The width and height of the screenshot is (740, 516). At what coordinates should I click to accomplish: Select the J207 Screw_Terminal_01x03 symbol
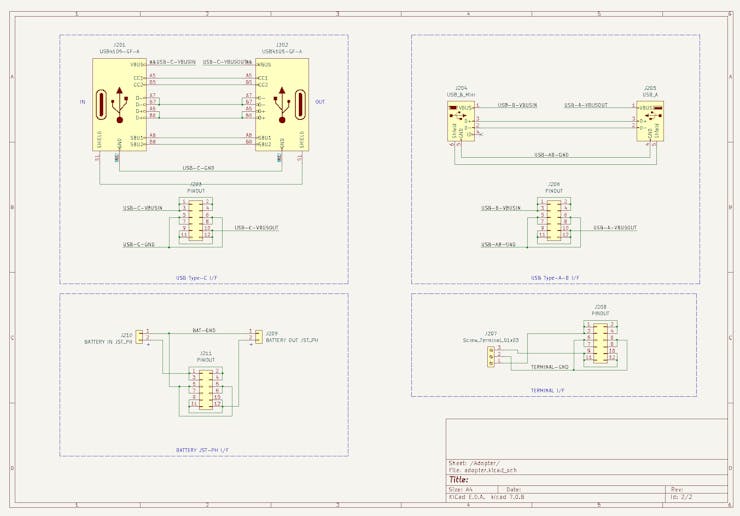[x=491, y=357]
